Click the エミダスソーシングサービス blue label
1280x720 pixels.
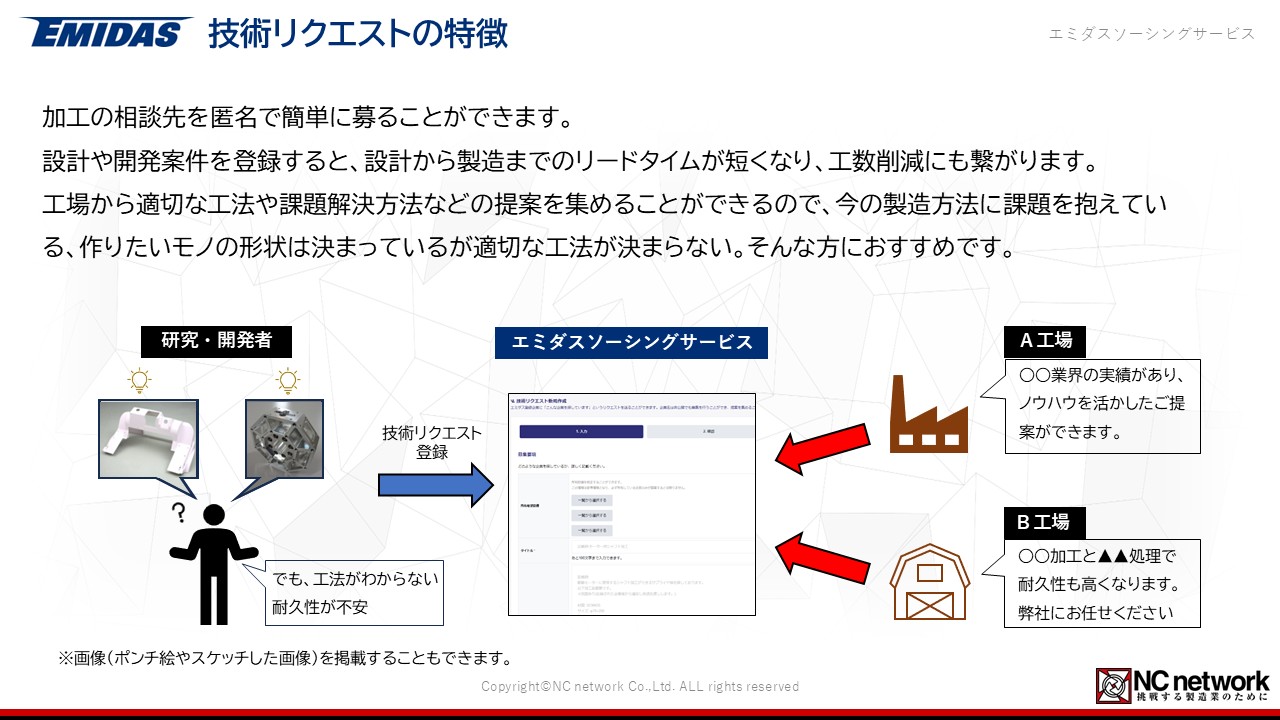tap(632, 342)
